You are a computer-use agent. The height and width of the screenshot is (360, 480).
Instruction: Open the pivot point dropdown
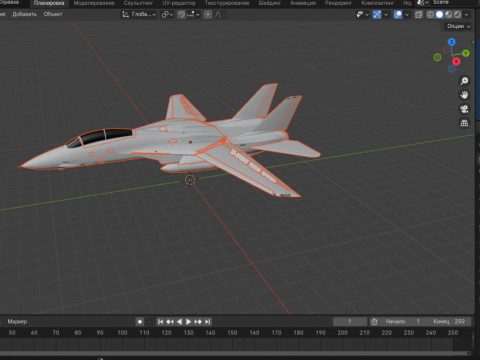point(167,15)
